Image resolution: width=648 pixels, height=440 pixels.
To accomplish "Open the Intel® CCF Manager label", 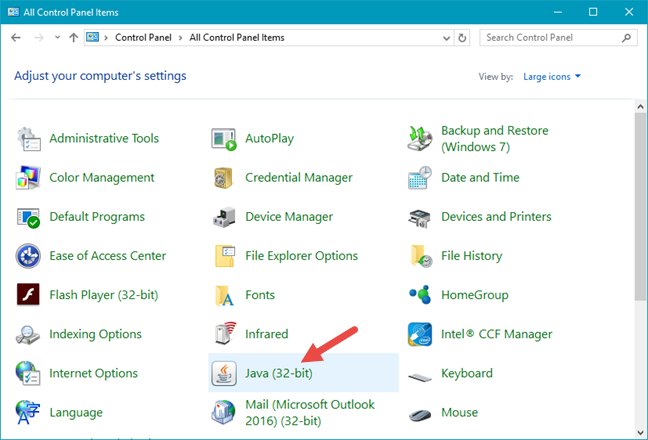I will 496,334.
